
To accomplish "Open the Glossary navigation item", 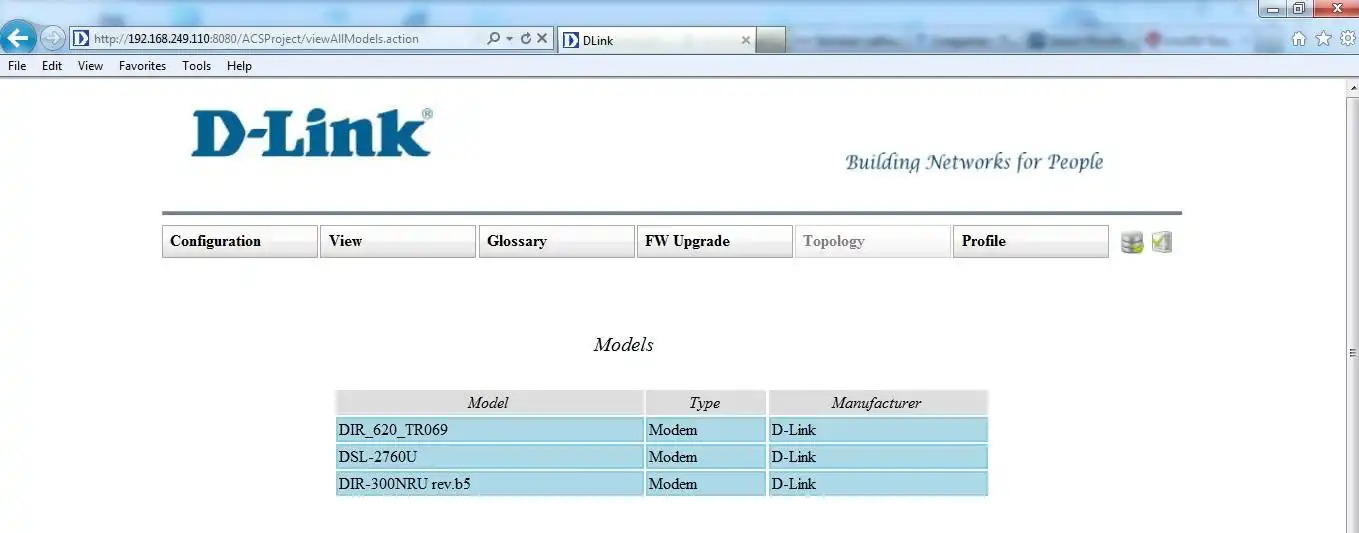I will click(557, 241).
